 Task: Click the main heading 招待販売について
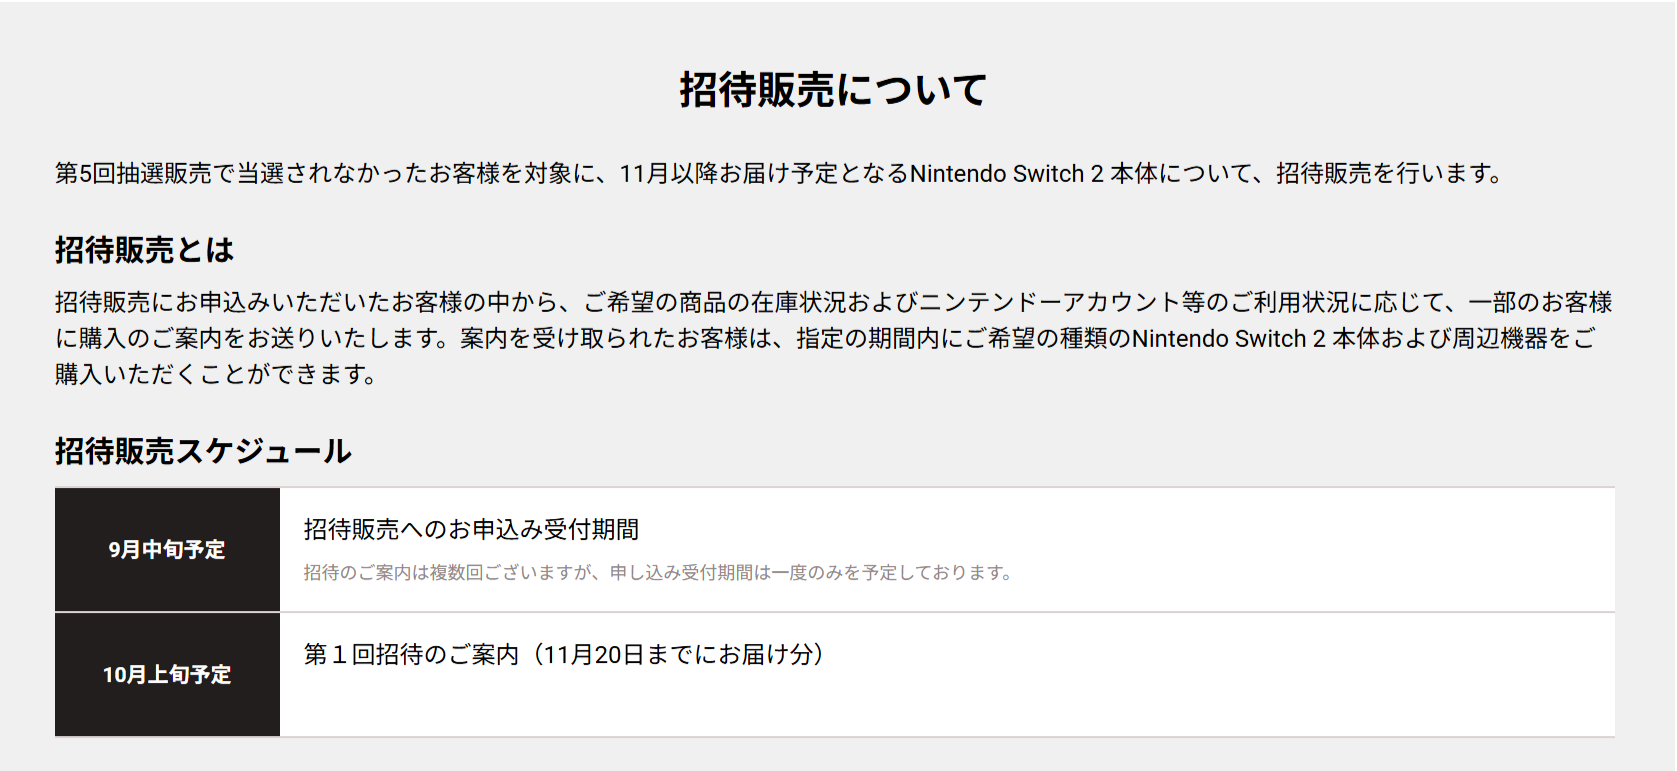tap(833, 90)
